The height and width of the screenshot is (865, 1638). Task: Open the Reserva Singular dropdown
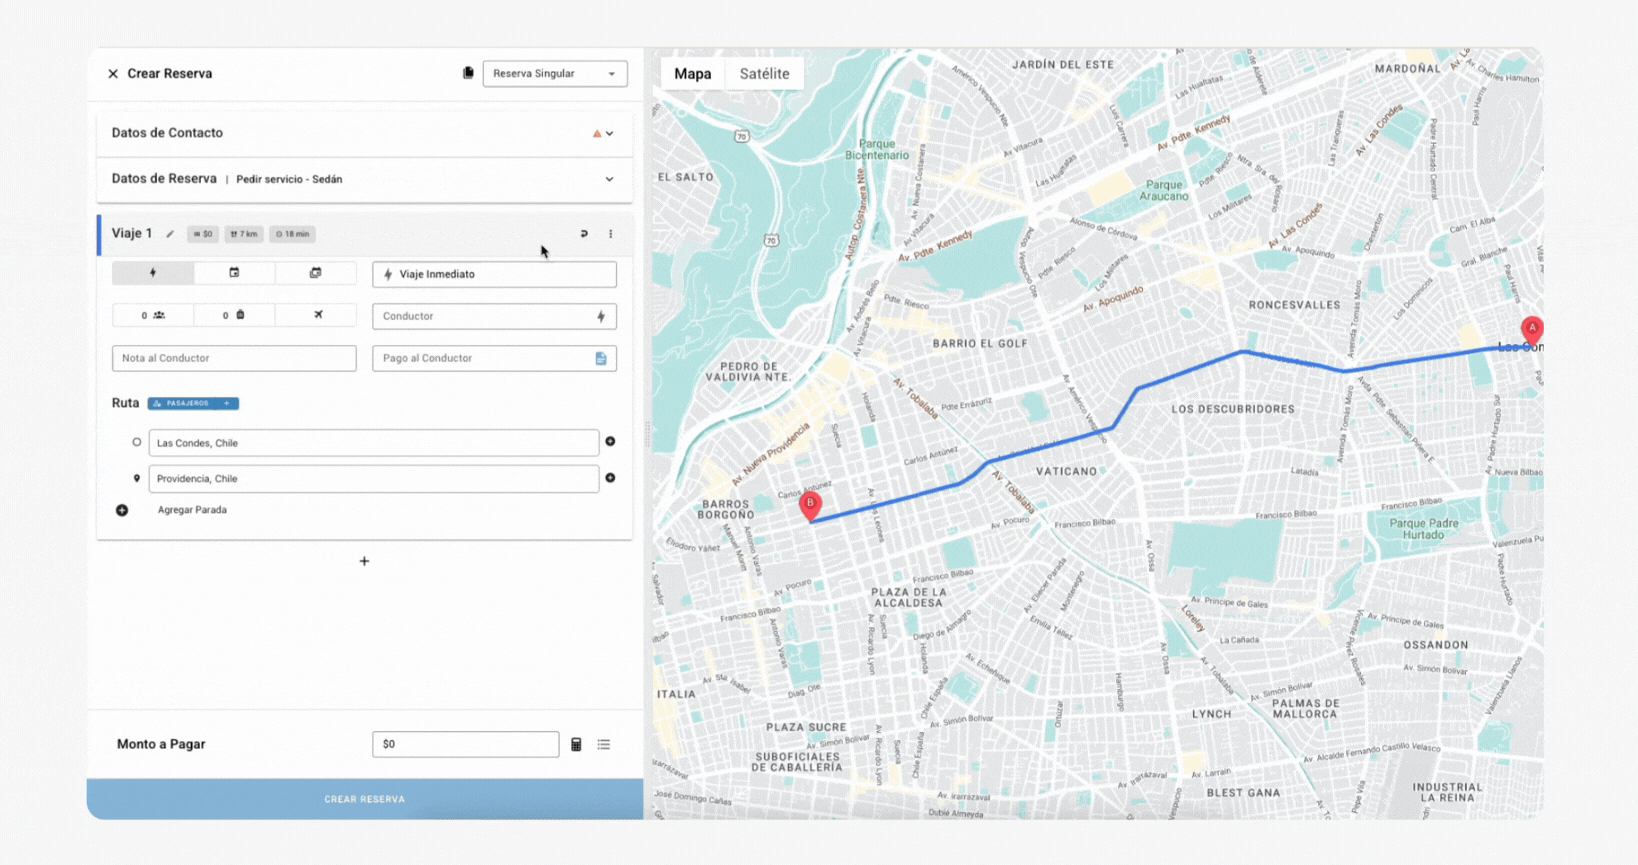tap(555, 74)
